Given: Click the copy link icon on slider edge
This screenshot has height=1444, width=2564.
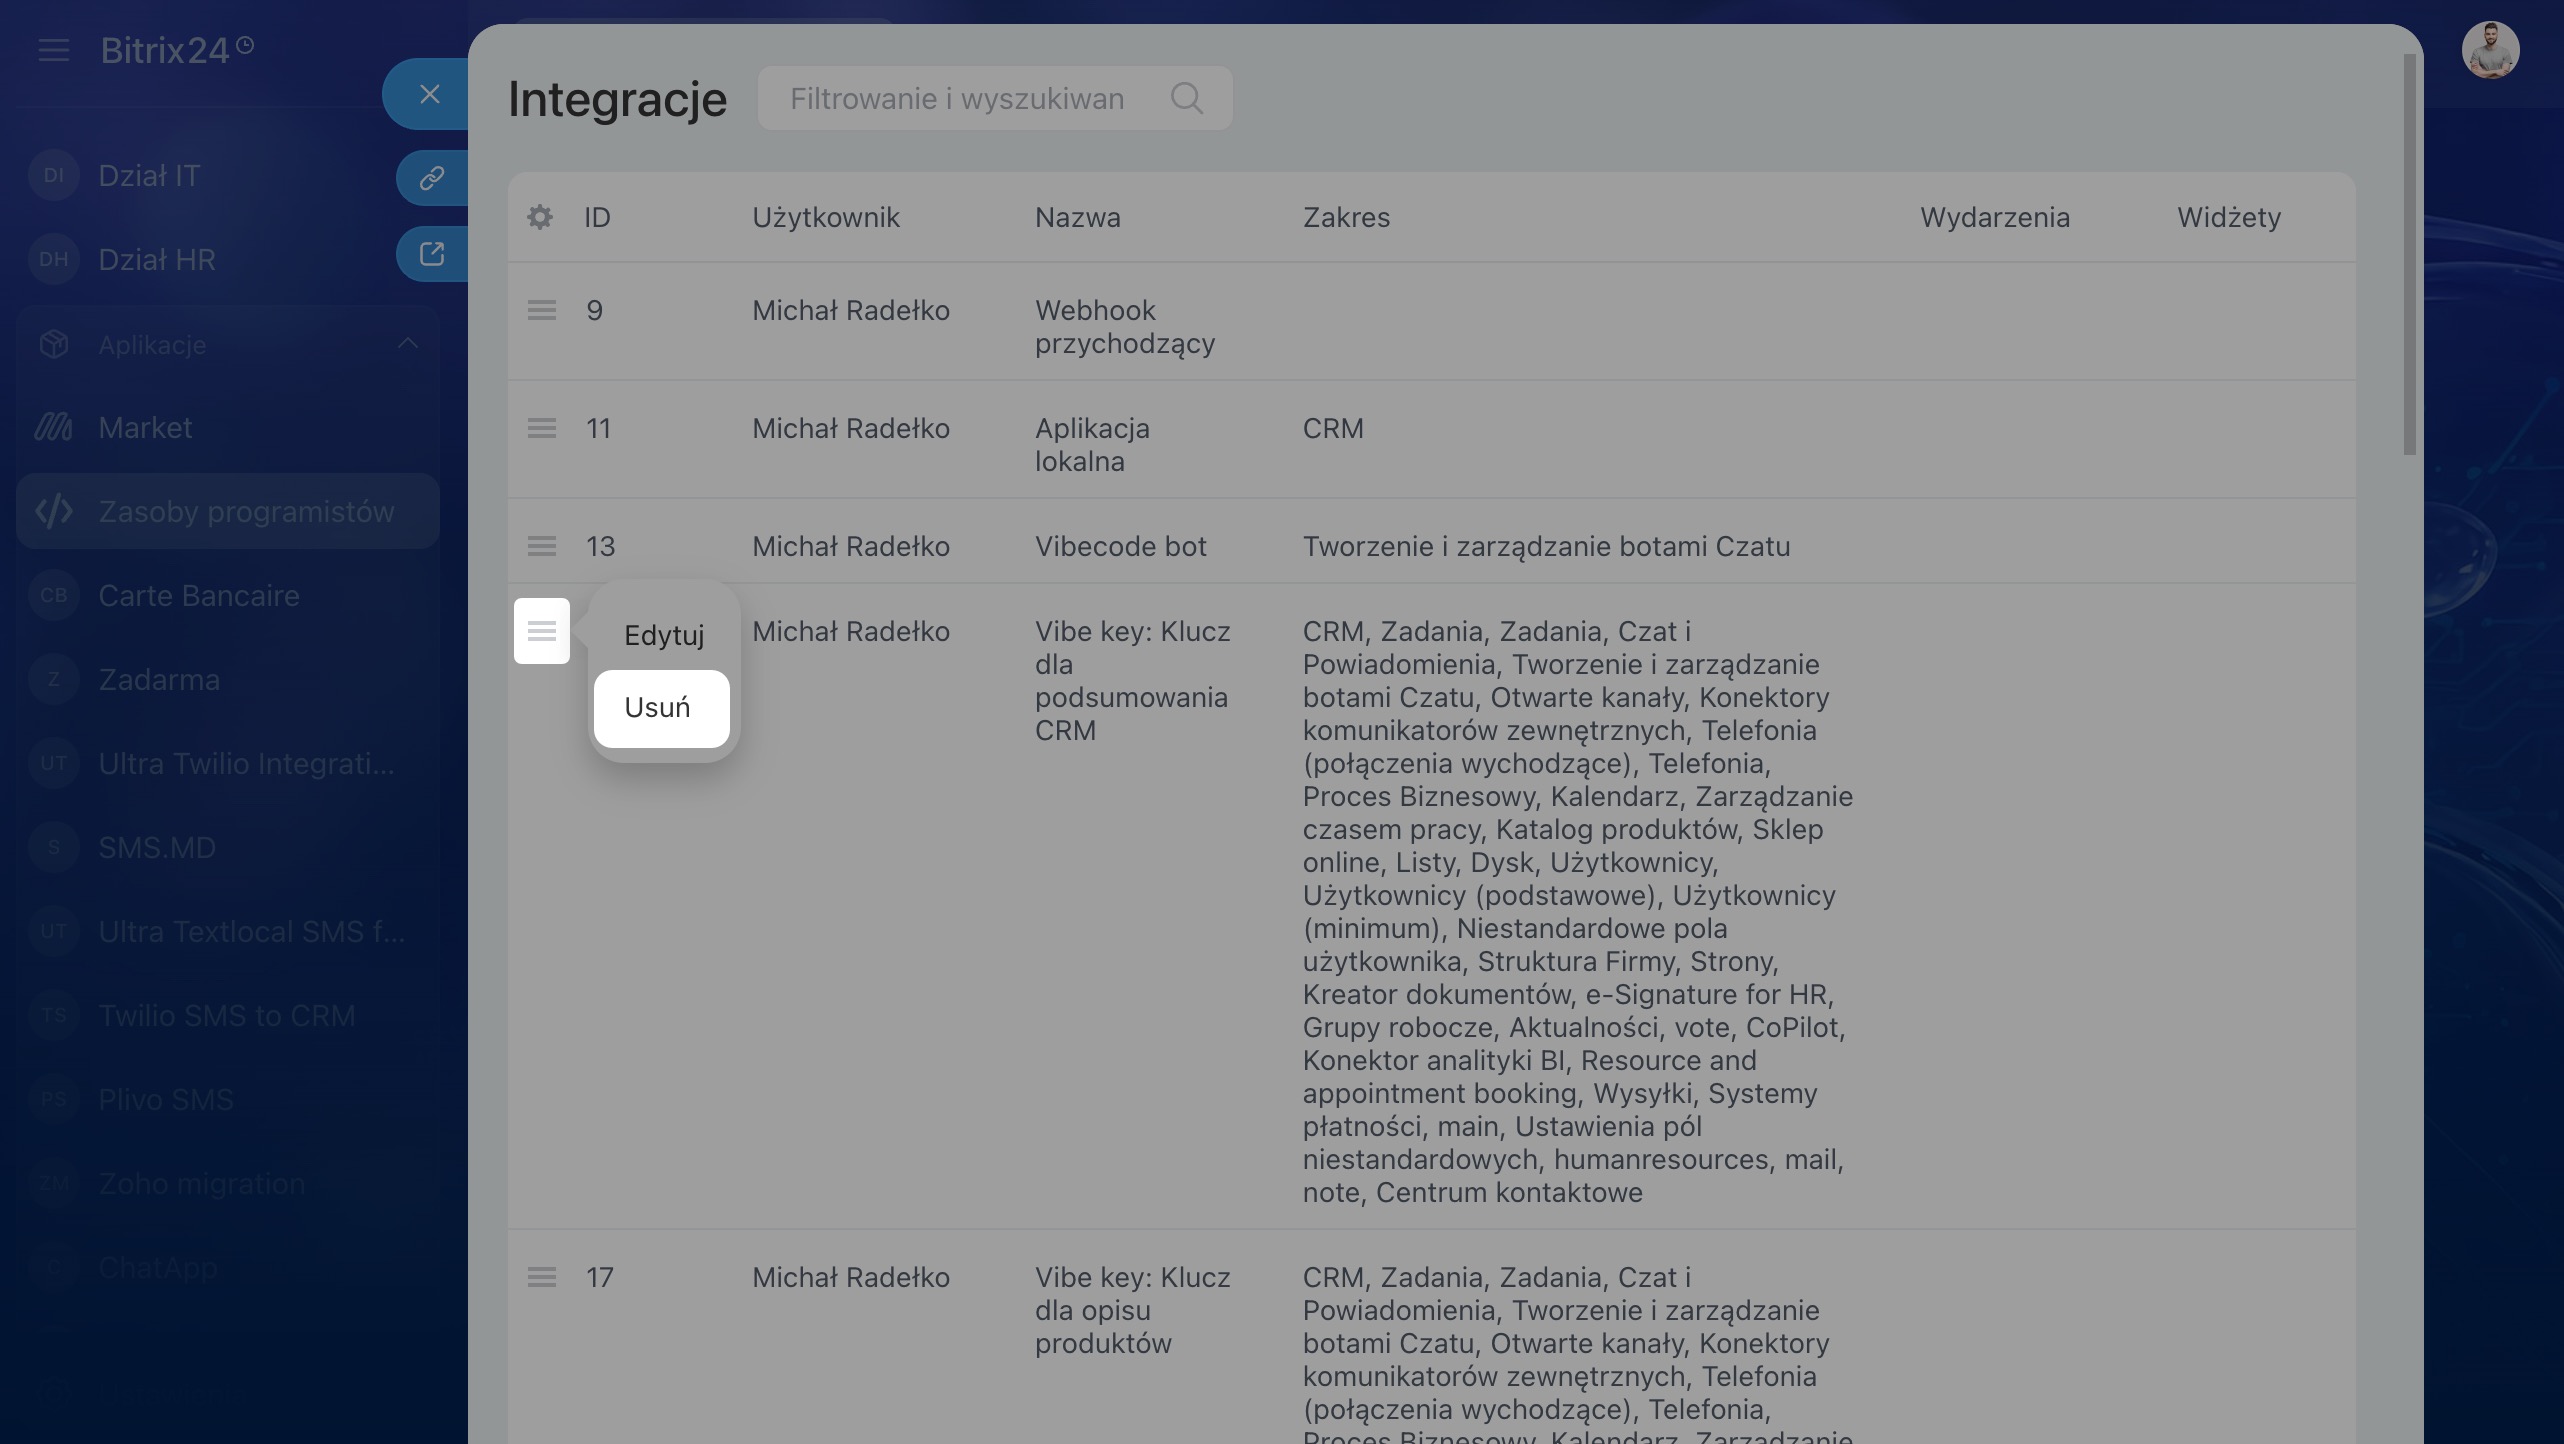Looking at the screenshot, I should [x=432, y=178].
